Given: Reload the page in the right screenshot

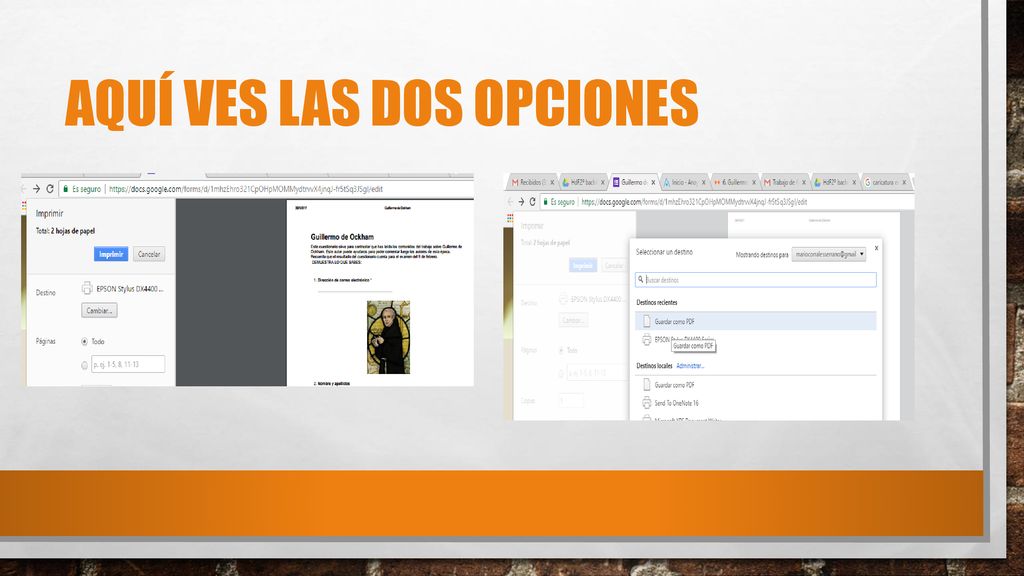Looking at the screenshot, I should point(532,202).
